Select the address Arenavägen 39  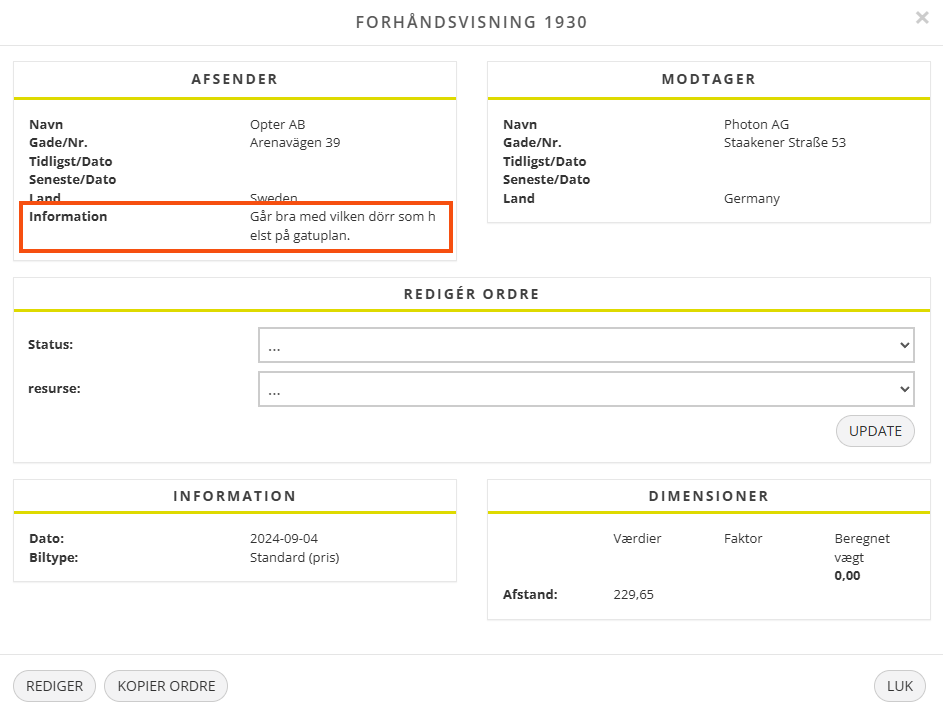pos(295,143)
